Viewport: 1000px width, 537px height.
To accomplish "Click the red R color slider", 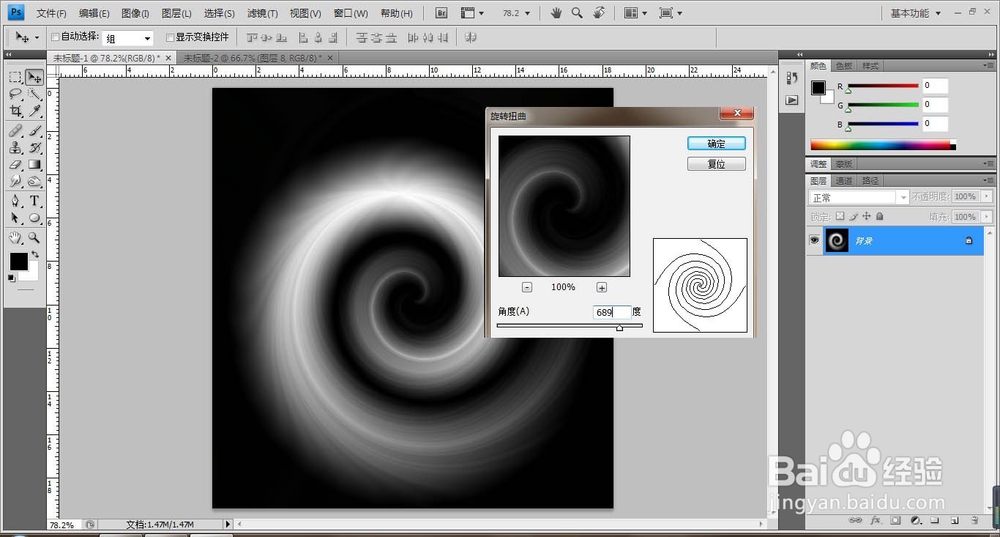I will (x=883, y=86).
